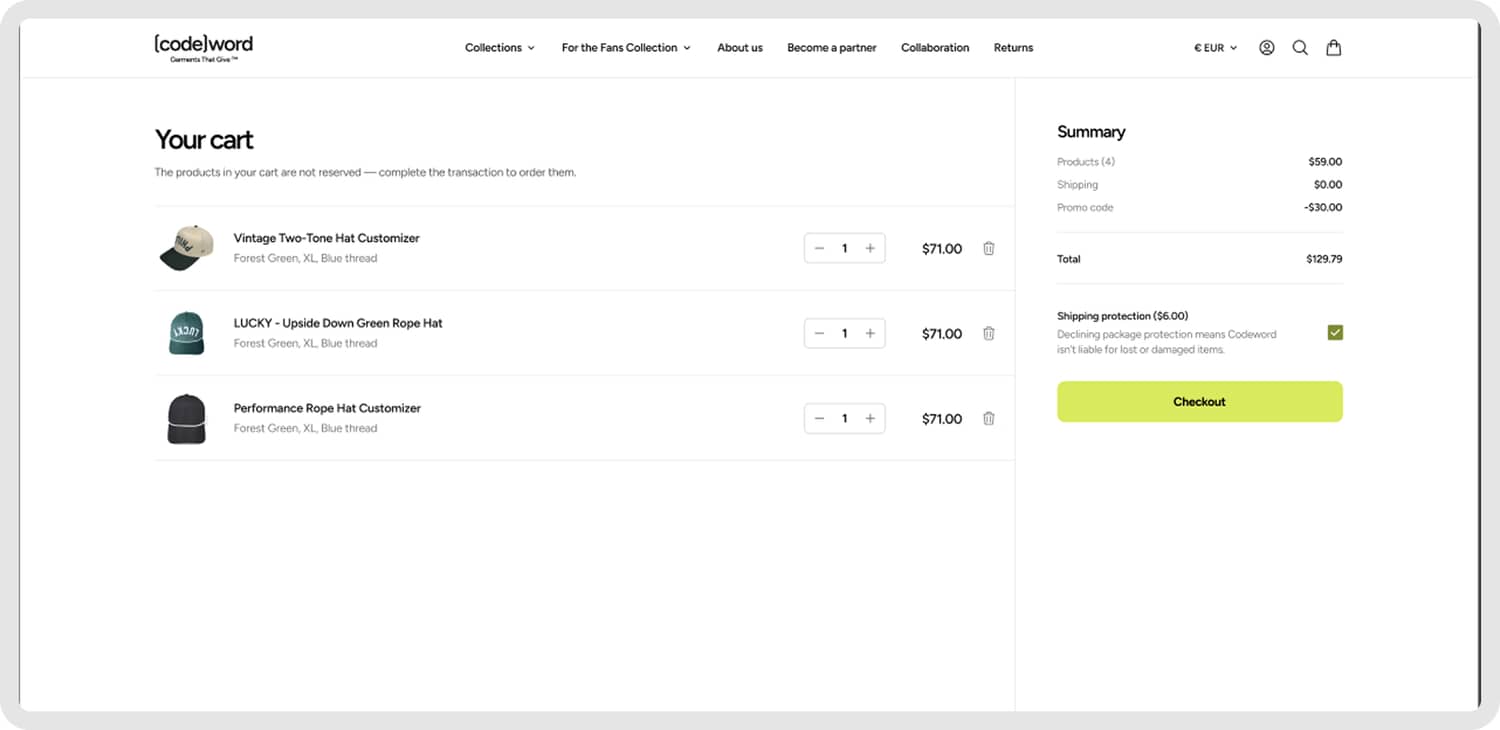Open the account profile icon
This screenshot has width=1500, height=730.
coord(1267,48)
